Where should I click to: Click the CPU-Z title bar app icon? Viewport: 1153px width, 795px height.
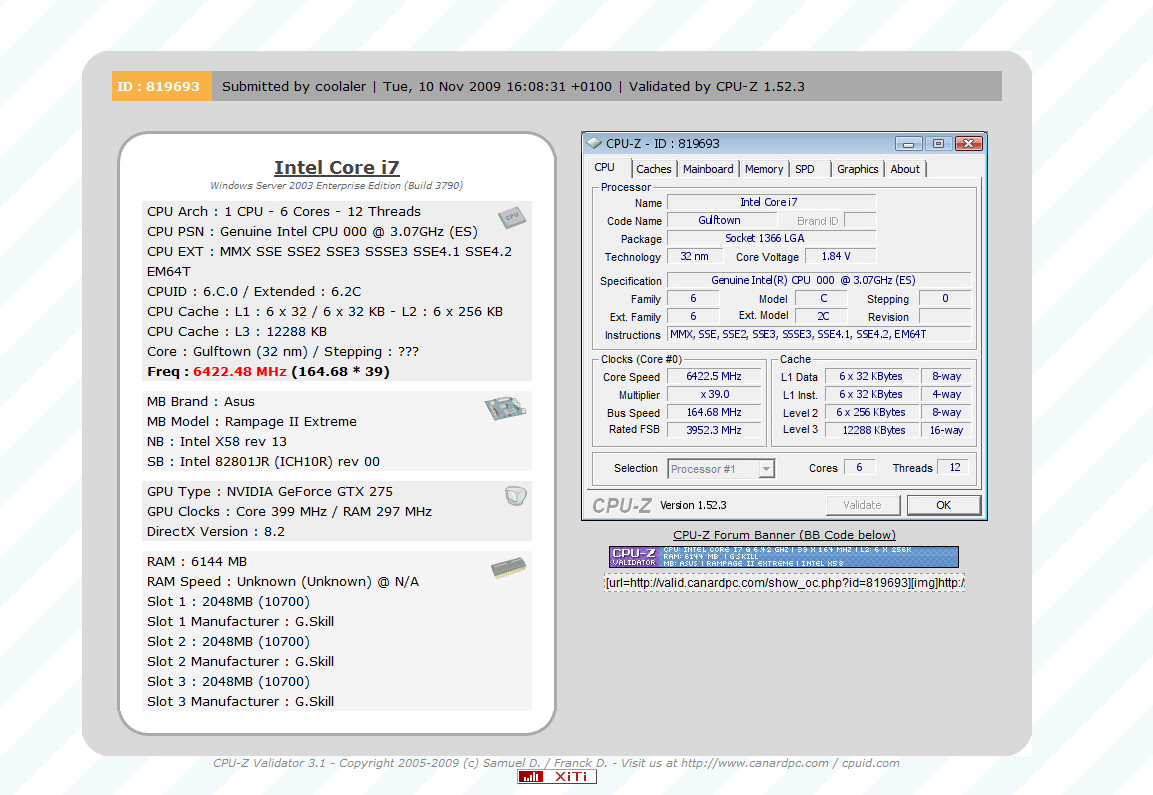595,143
